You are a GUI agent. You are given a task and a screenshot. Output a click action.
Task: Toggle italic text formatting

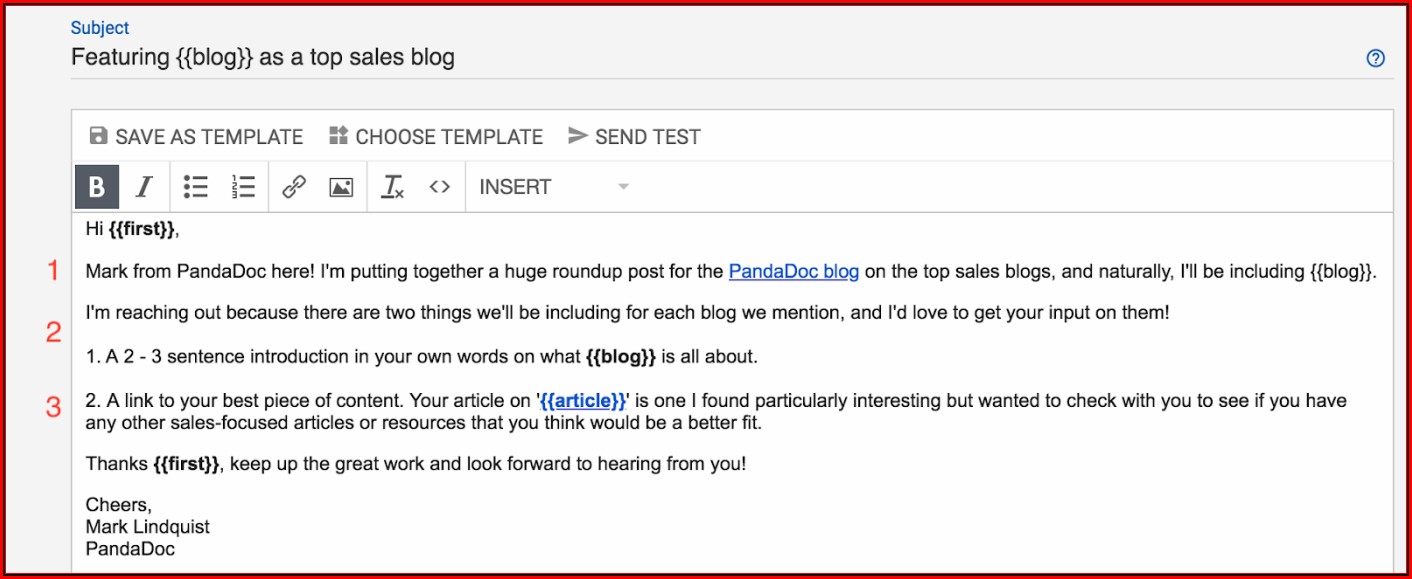(144, 187)
